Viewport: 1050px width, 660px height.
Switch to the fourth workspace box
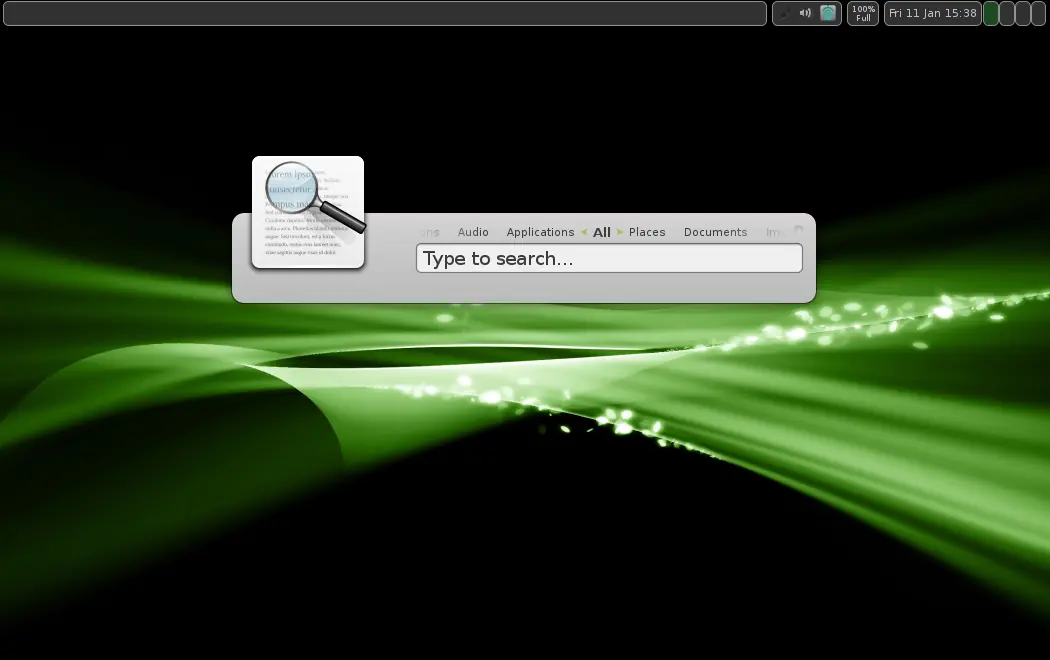pyautogui.click(x=1038, y=13)
